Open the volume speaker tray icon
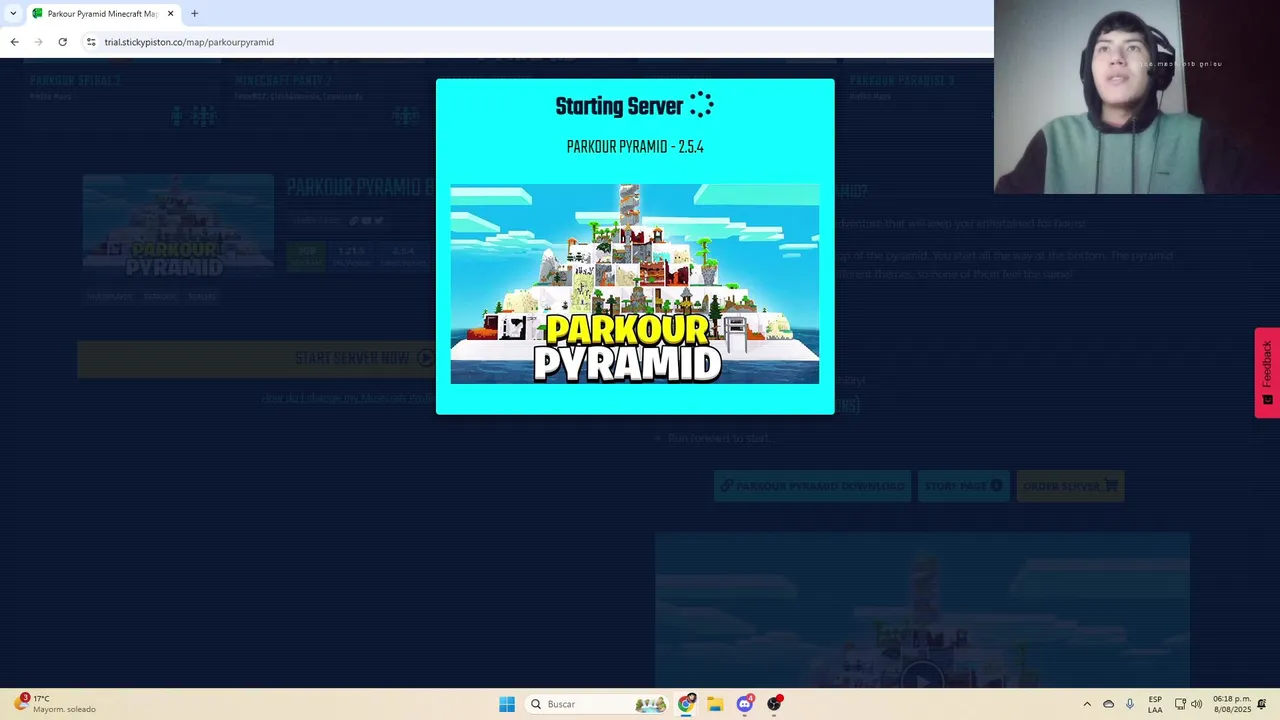This screenshot has width=1280, height=720. point(1197,704)
